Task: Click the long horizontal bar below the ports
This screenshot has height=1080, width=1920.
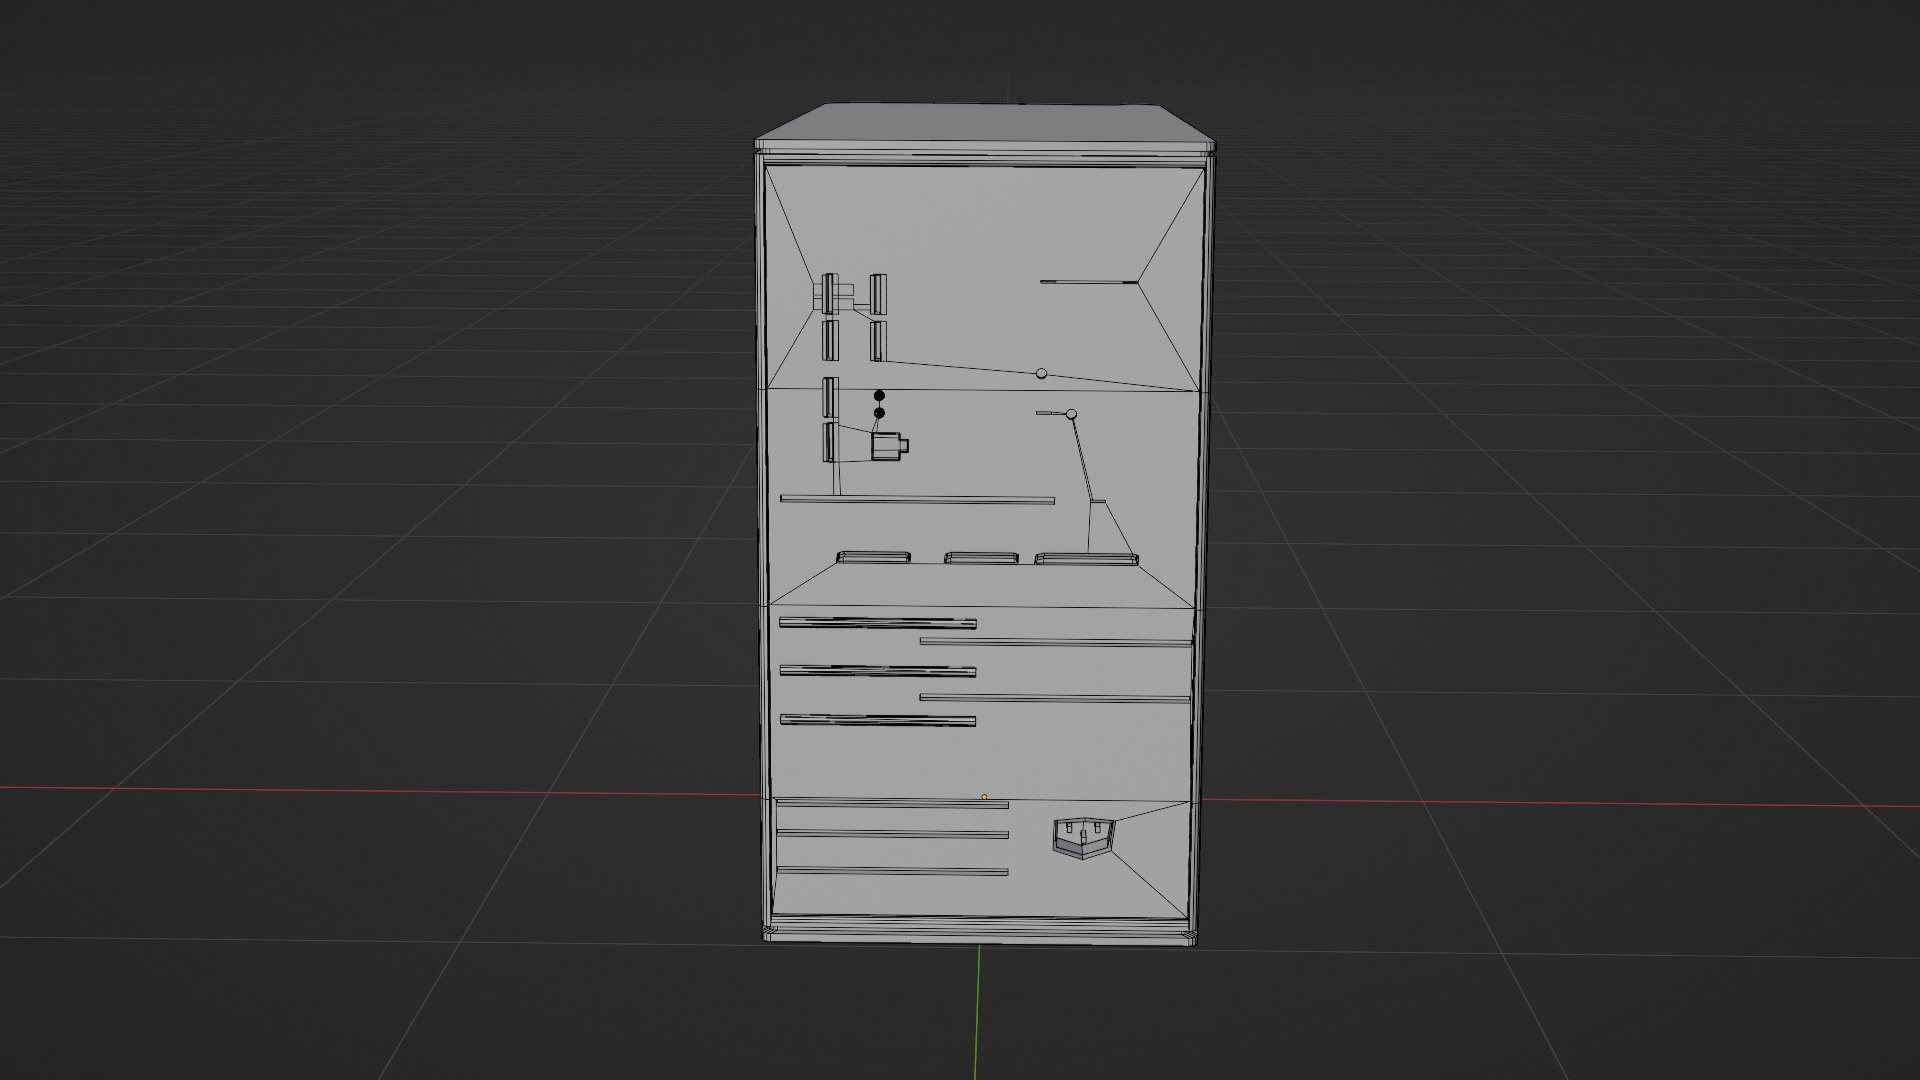Action: point(916,499)
